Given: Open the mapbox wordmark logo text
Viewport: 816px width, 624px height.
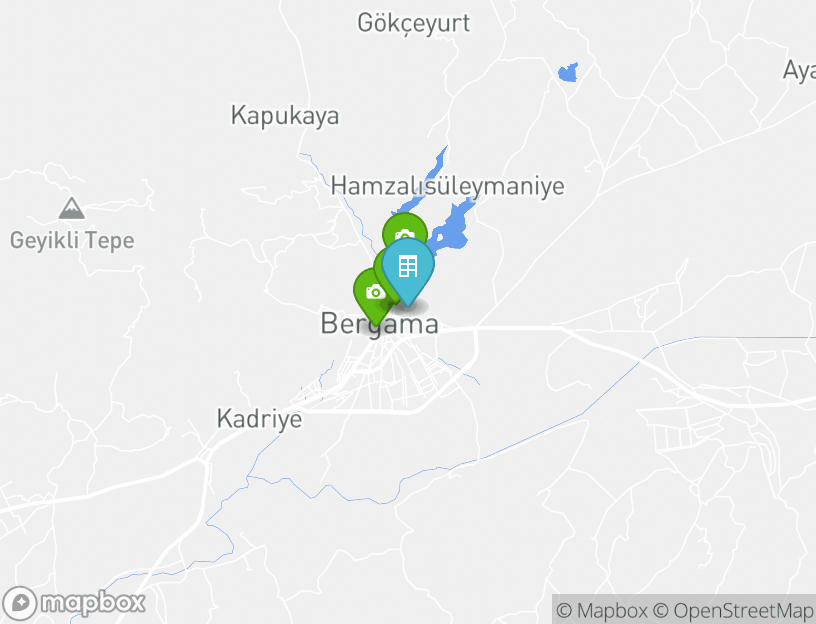Looking at the screenshot, I should coord(93,603).
